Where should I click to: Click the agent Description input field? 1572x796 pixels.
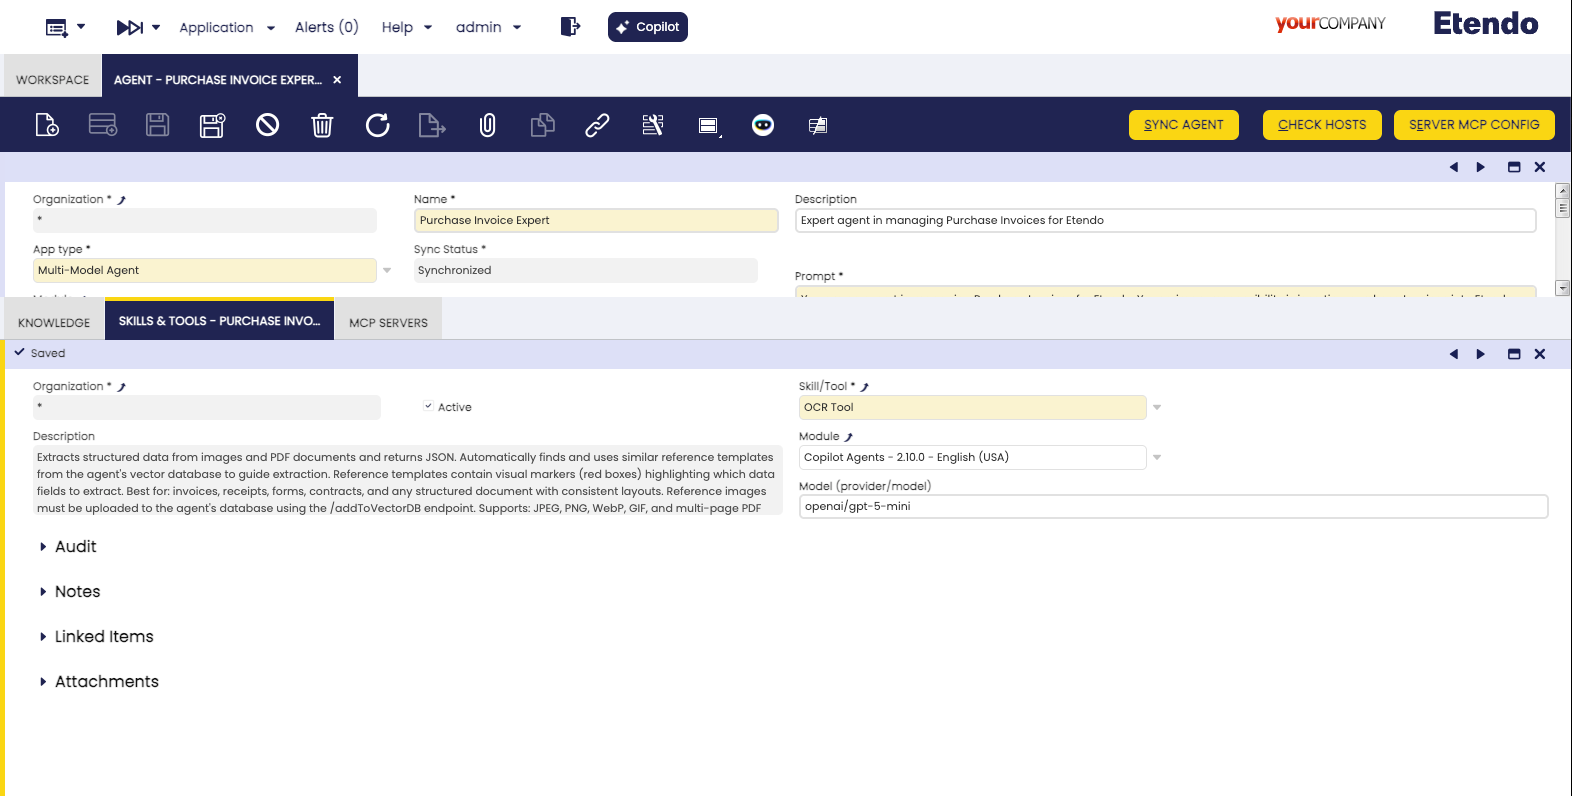tap(1165, 220)
